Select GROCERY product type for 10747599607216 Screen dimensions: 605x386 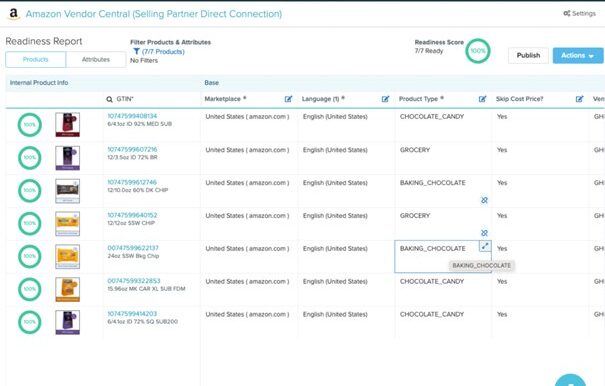[443, 158]
